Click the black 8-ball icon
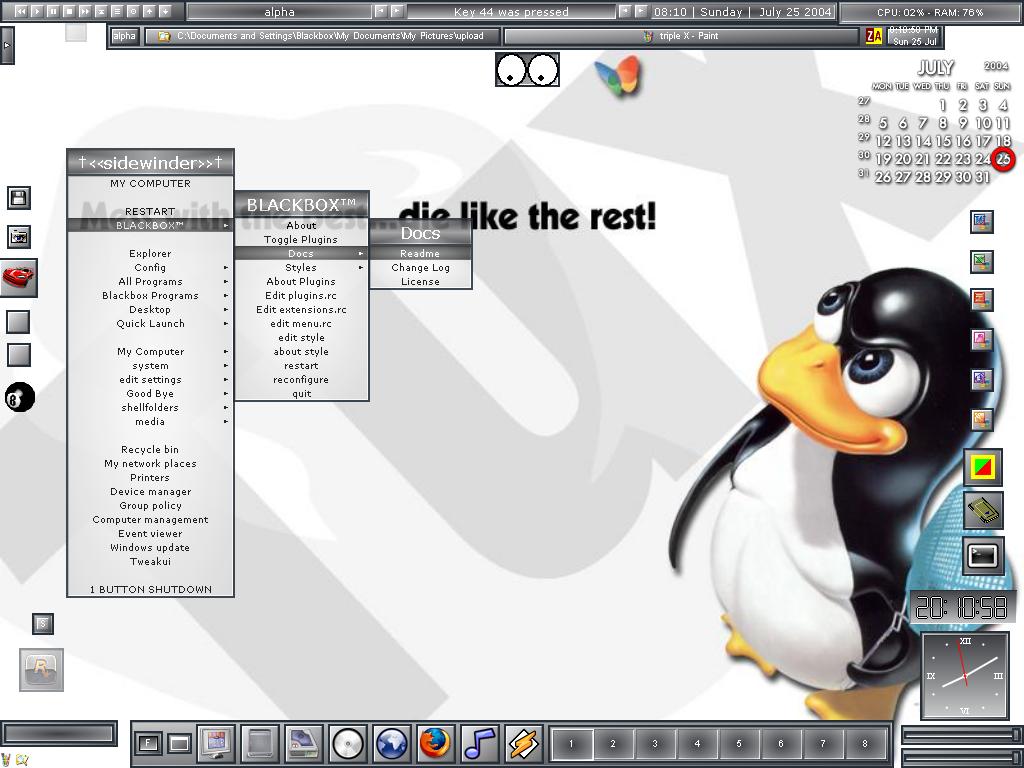Viewport: 1024px width, 768px height. [x=20, y=398]
